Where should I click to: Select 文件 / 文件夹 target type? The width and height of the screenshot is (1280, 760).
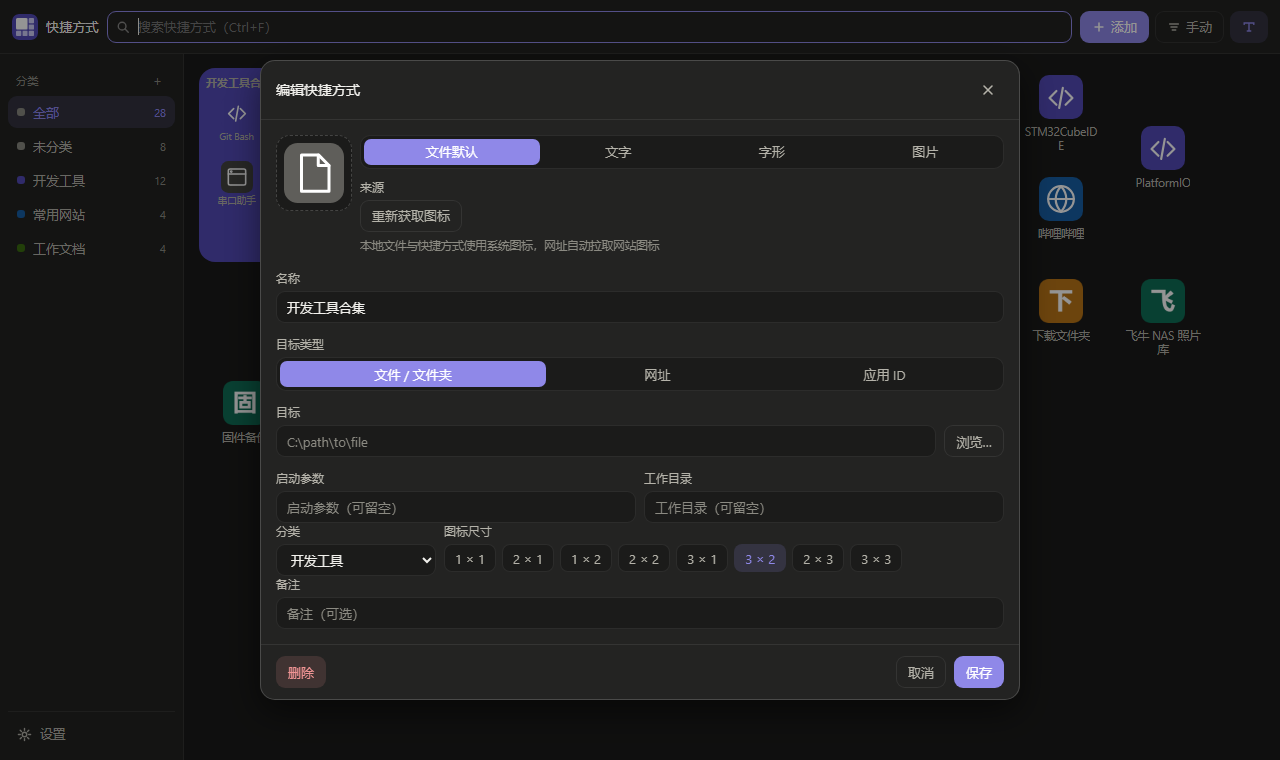click(413, 374)
